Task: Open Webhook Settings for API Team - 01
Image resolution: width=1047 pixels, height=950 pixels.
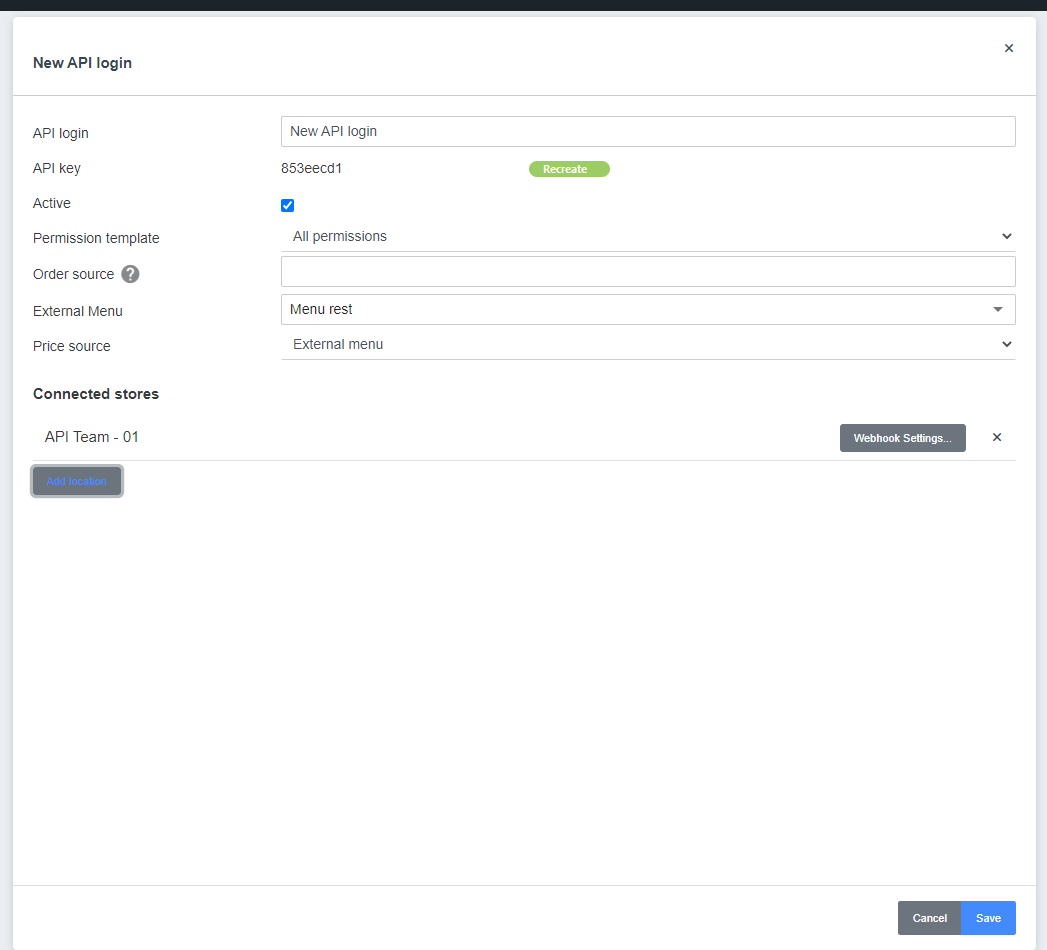Action: pos(902,438)
